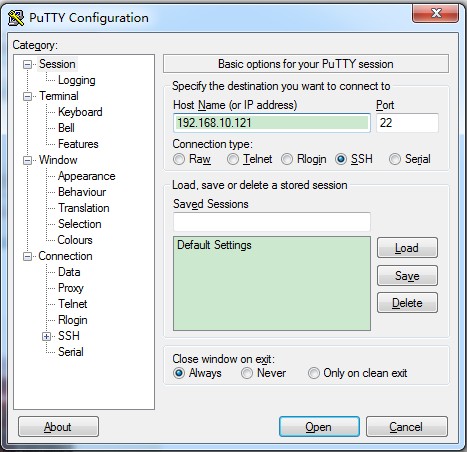Expand the SSH tree node

(x=46, y=336)
